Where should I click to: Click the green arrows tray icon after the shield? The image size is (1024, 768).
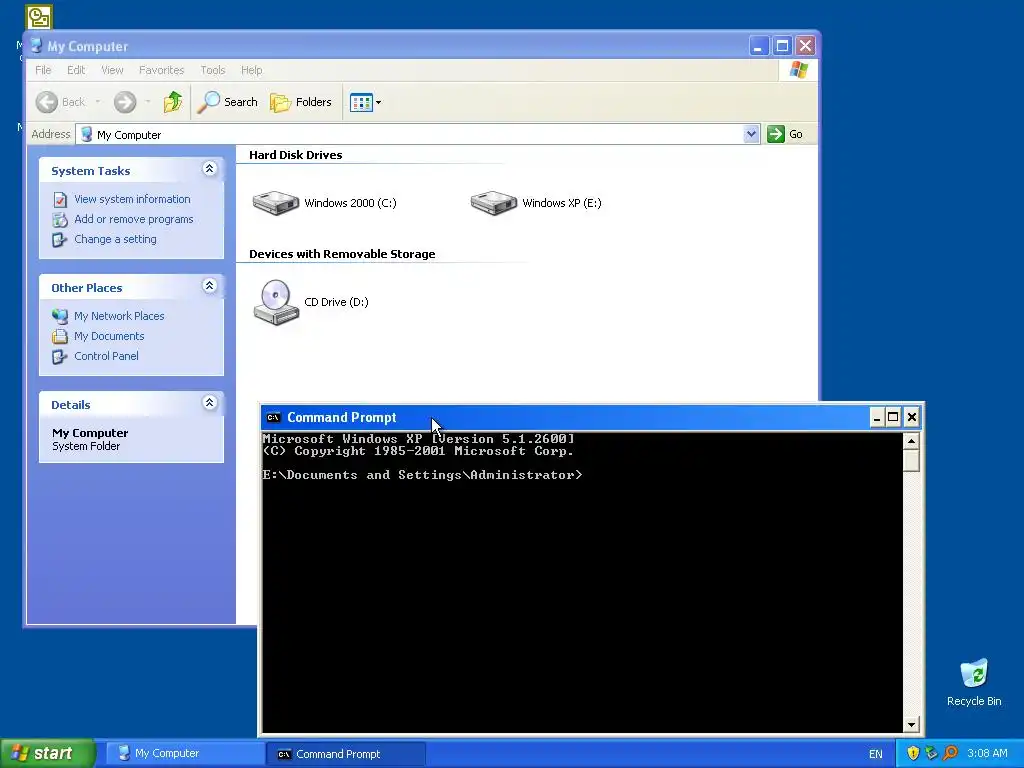point(932,754)
